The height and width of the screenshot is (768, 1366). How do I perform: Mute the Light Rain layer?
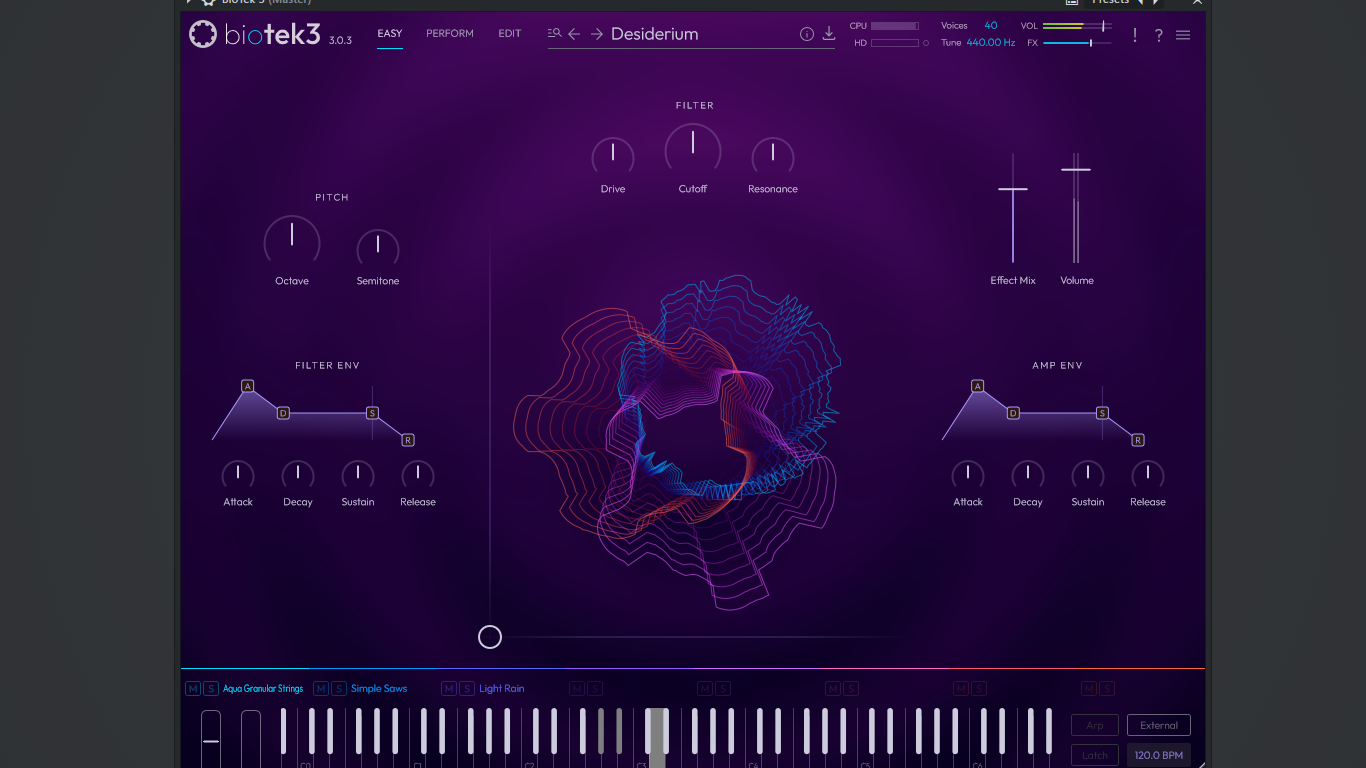(x=449, y=689)
